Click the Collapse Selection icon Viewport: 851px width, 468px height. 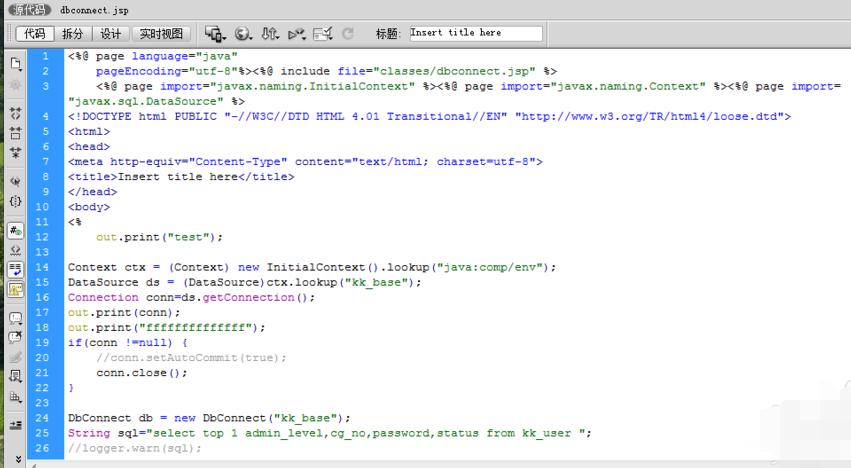tap(15, 133)
